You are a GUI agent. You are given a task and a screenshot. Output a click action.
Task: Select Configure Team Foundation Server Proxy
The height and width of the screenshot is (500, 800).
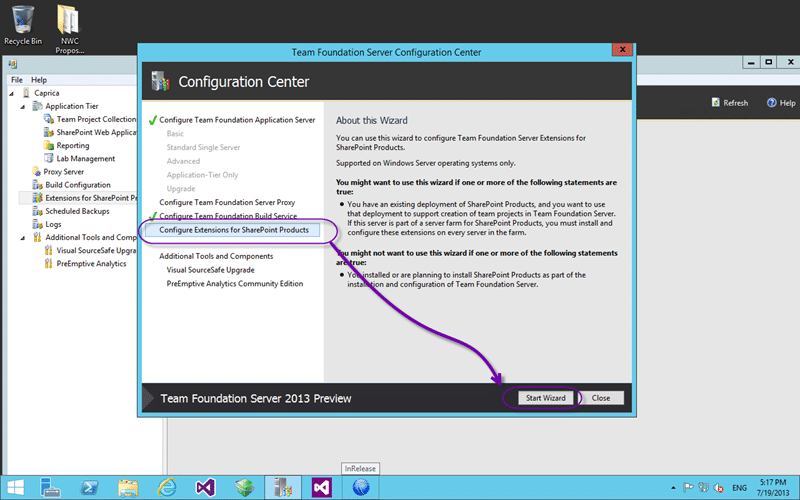[x=227, y=203]
